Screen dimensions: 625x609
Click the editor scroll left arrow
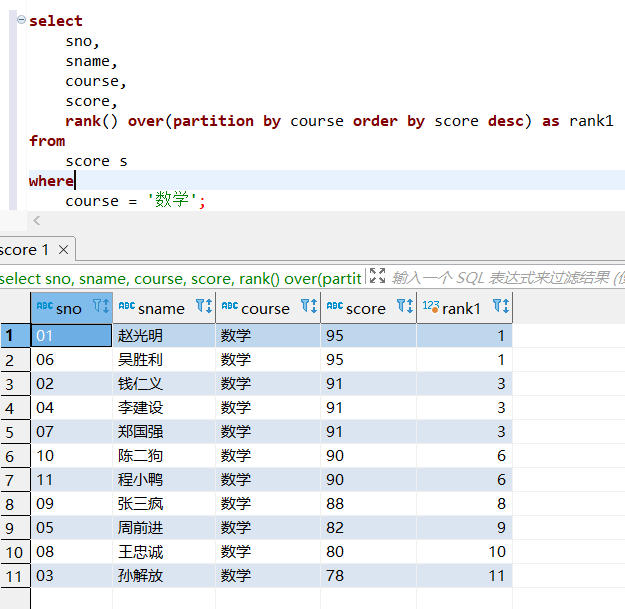point(37,220)
